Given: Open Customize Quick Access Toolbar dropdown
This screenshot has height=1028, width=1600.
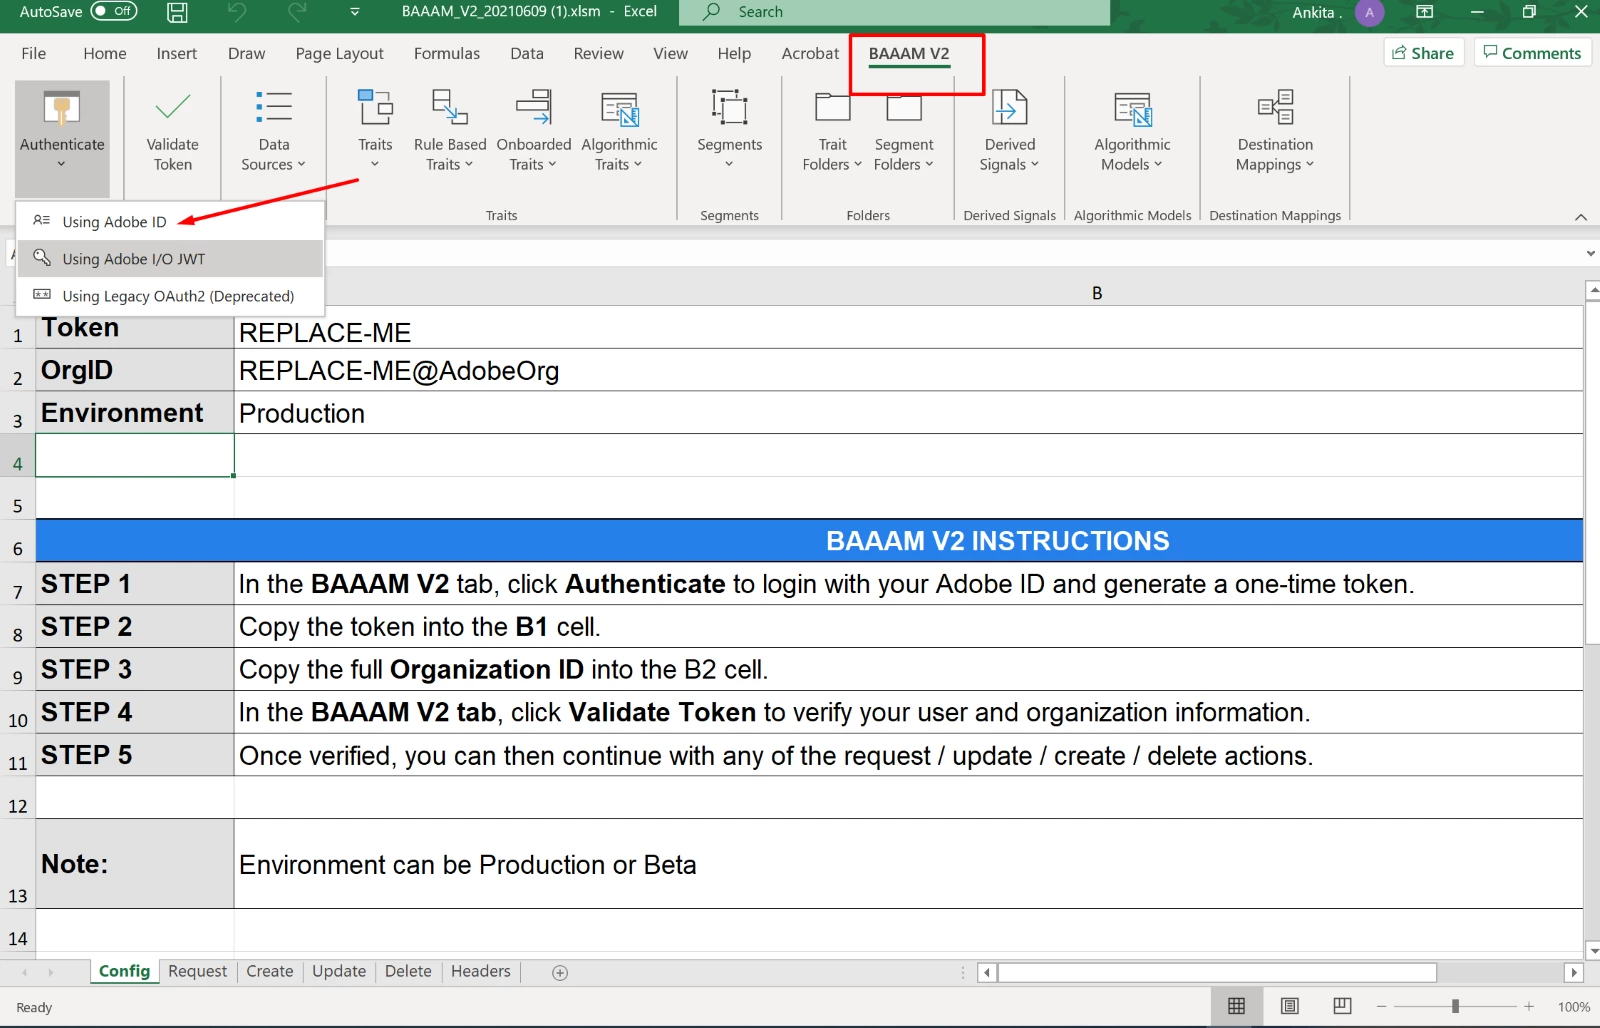Looking at the screenshot, I should click(355, 12).
